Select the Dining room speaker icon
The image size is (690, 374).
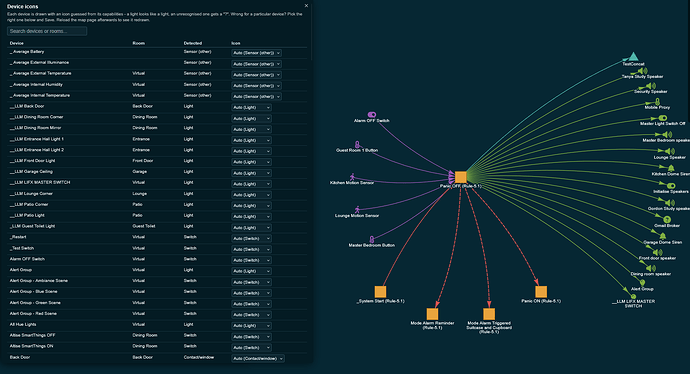(x=651, y=268)
